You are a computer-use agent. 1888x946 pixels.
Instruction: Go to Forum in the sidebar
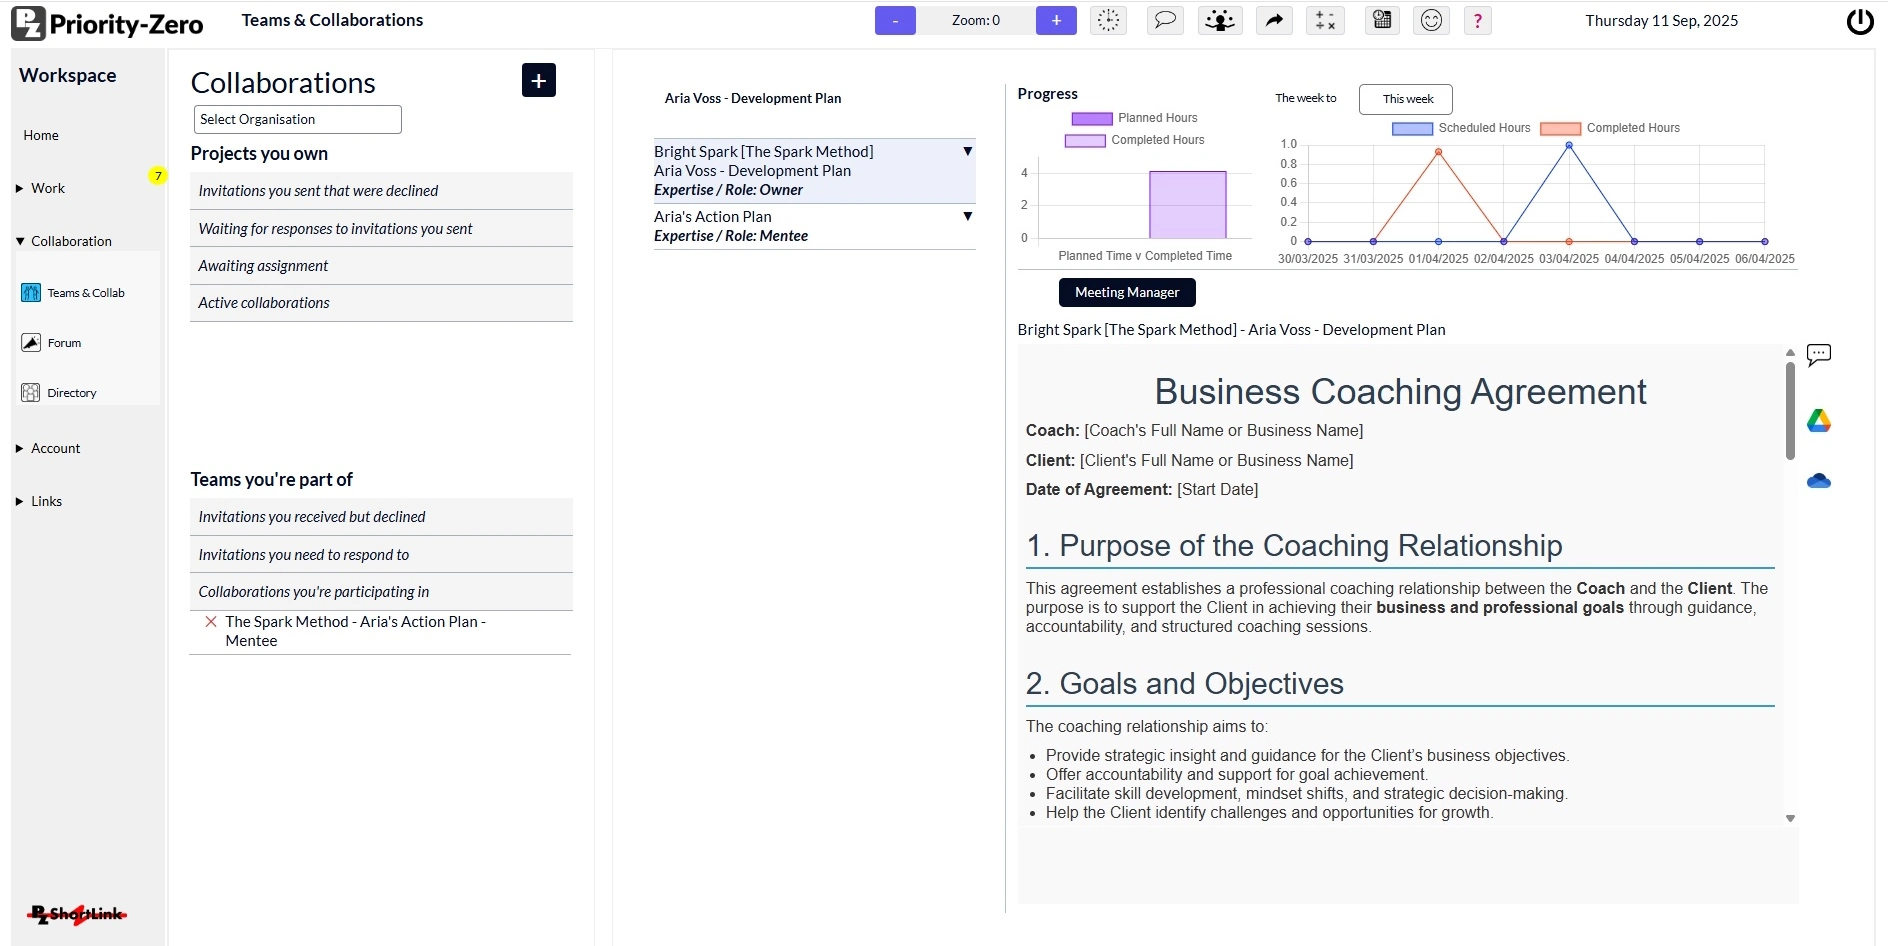(x=64, y=343)
